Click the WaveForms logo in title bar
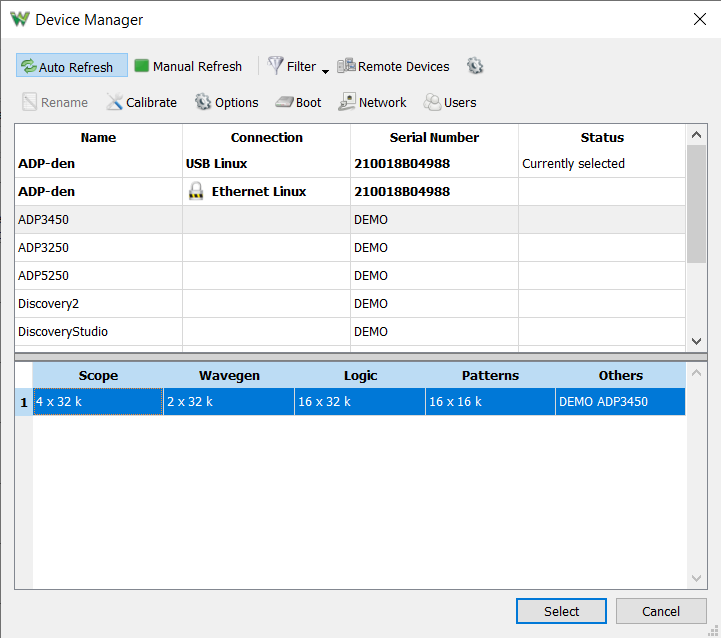The width and height of the screenshot is (721, 638). (x=19, y=19)
